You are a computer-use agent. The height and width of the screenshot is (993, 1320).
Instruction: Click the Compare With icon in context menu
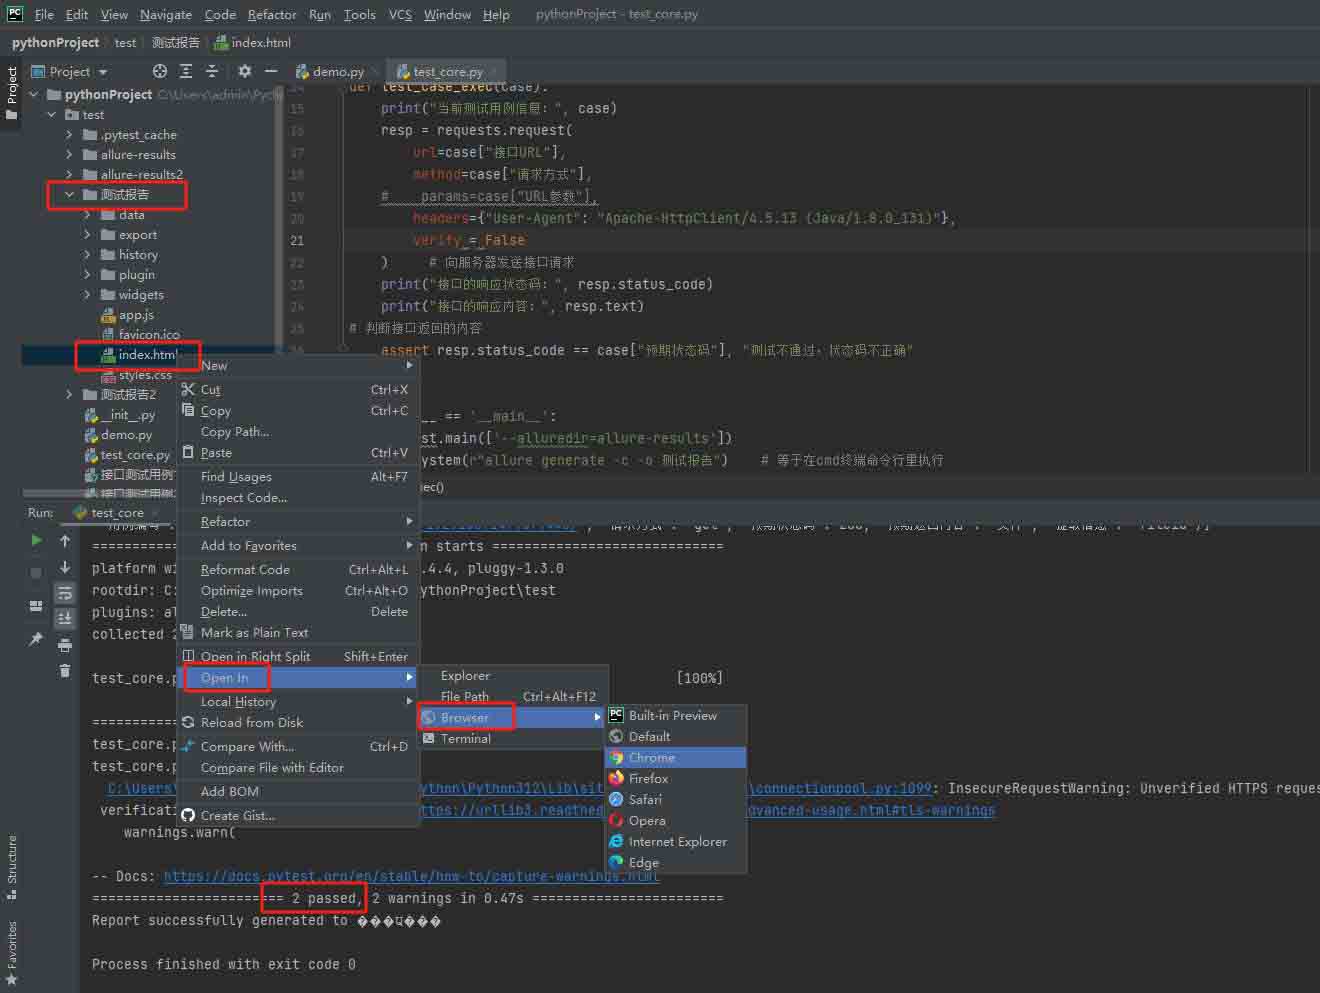(x=188, y=747)
